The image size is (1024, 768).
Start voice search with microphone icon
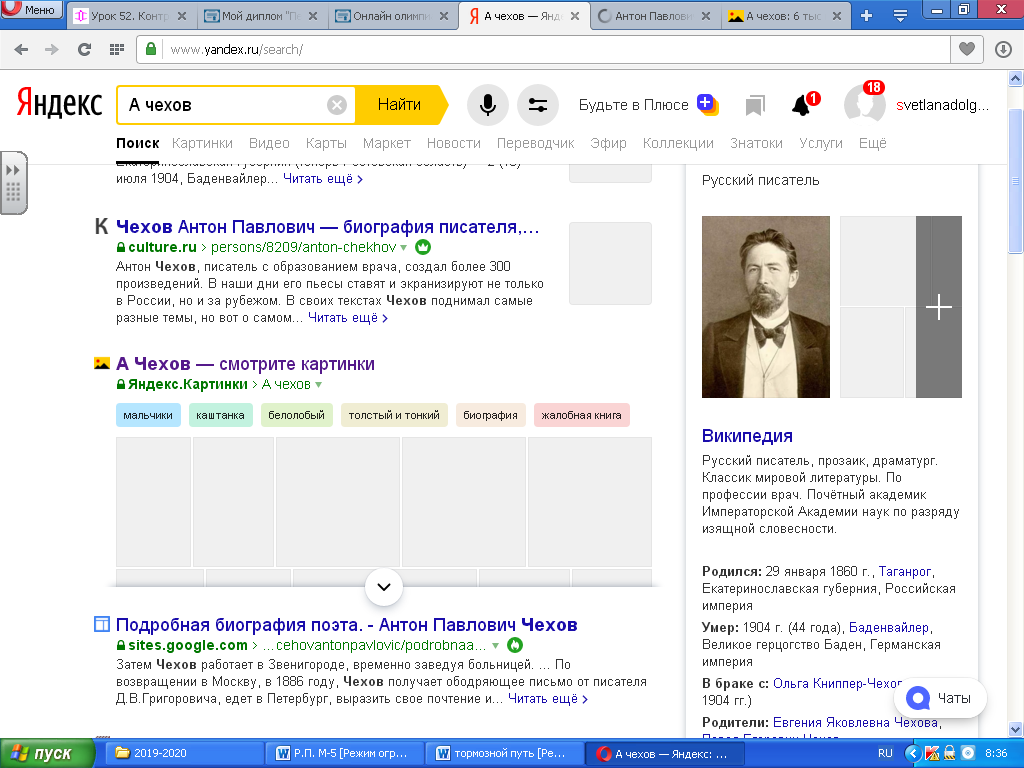point(488,104)
